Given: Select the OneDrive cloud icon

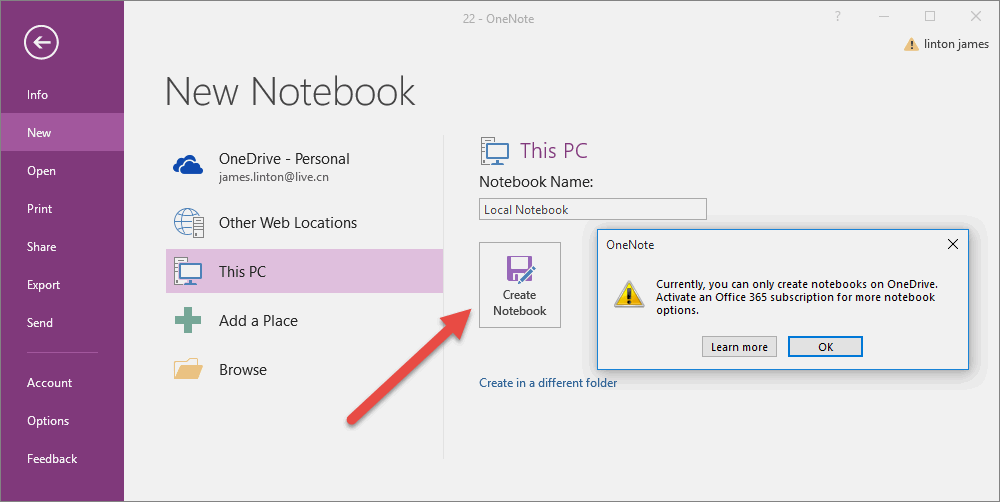Looking at the screenshot, I should (x=189, y=165).
